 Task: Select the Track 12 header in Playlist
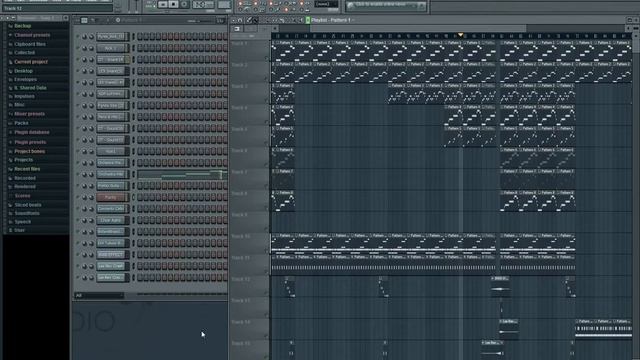coord(249,287)
